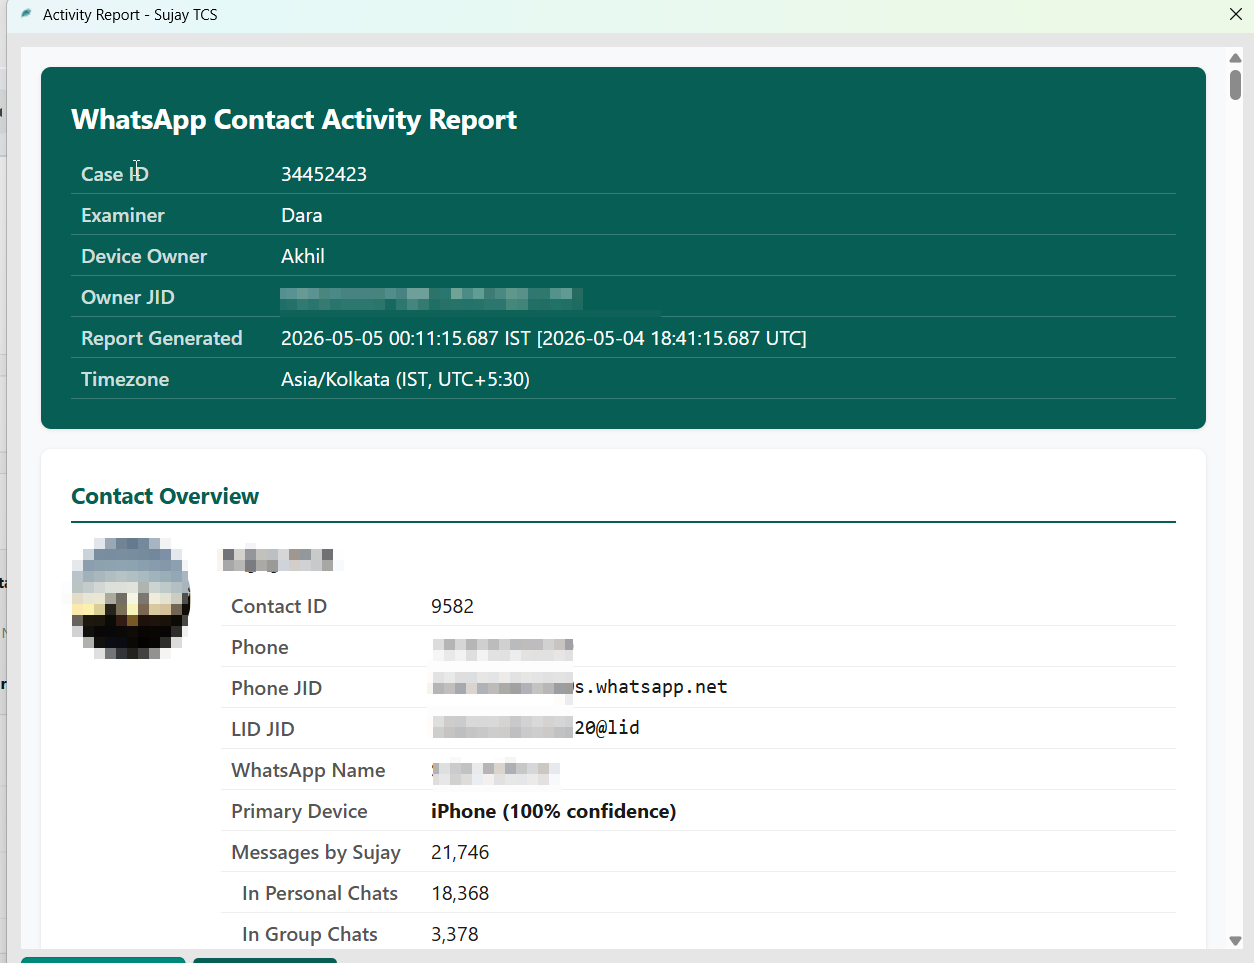
Task: Click the vertical scrollbar thumb
Action: (1235, 85)
